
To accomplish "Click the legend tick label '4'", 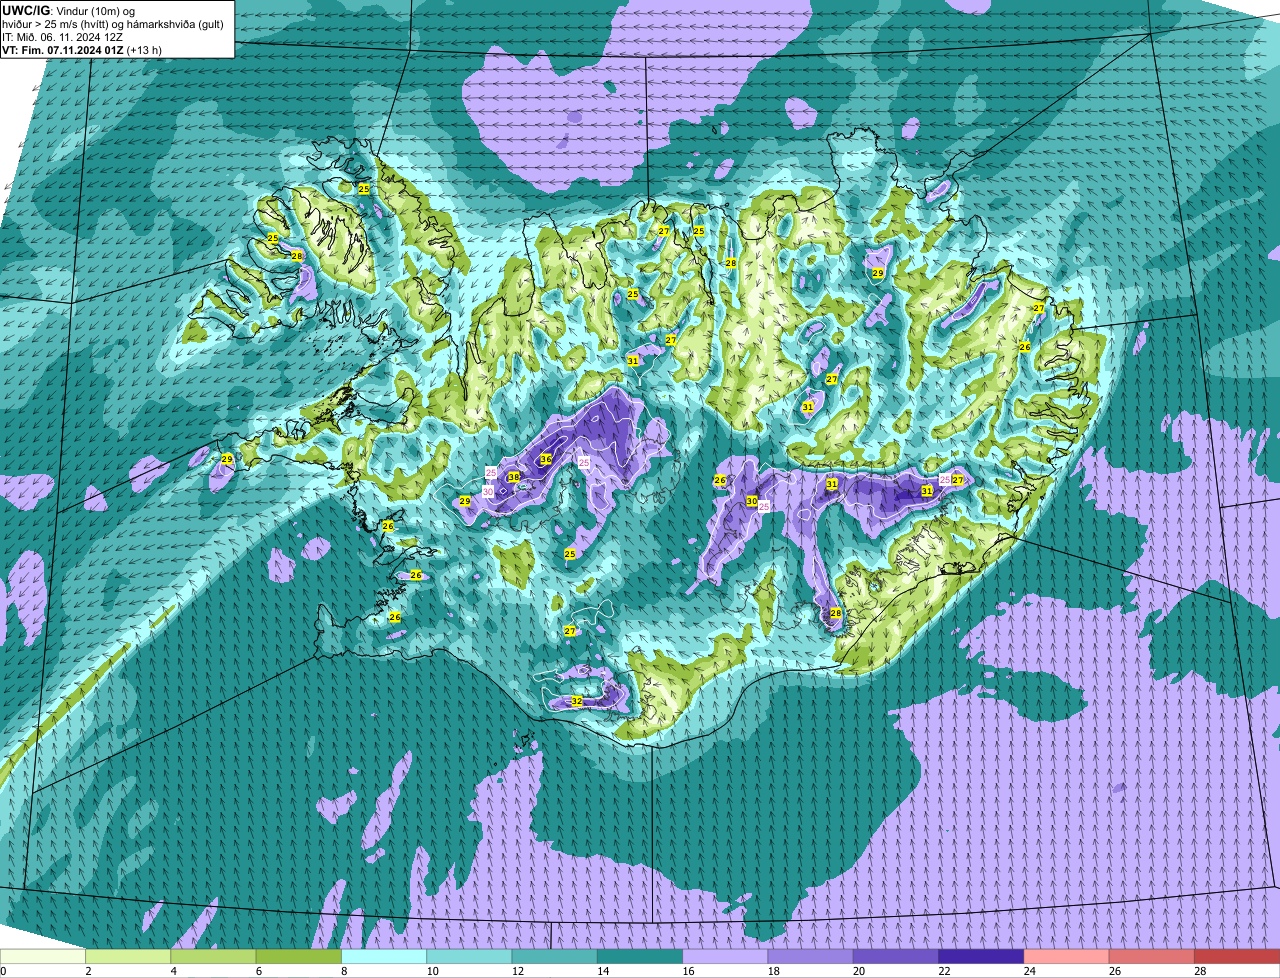I will [x=173, y=971].
